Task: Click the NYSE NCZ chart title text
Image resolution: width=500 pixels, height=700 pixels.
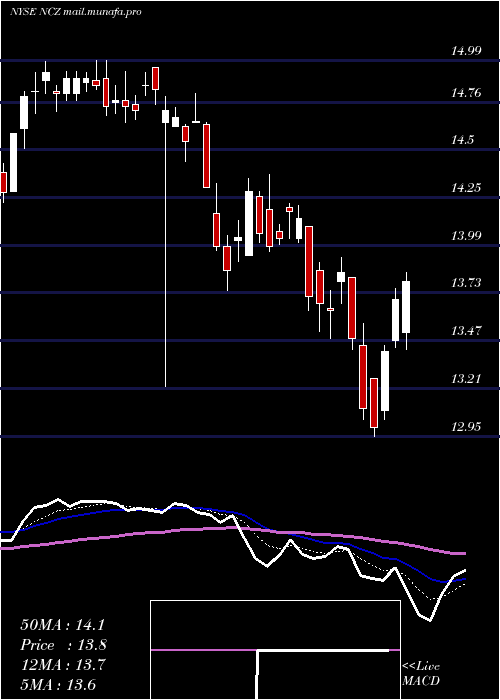Action: (75, 12)
